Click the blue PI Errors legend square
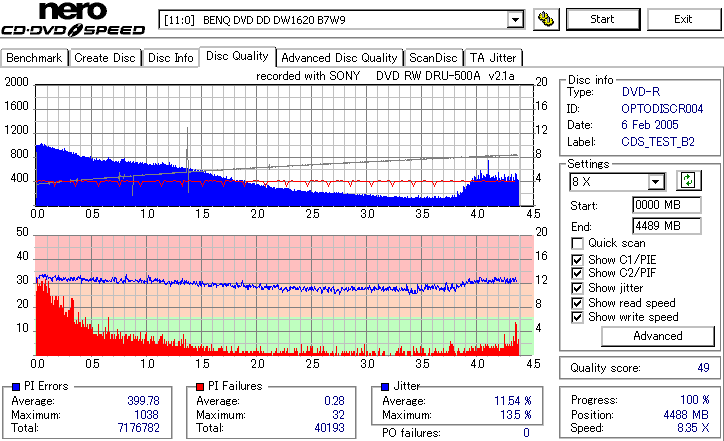The height and width of the screenshot is (441, 724). point(16,387)
